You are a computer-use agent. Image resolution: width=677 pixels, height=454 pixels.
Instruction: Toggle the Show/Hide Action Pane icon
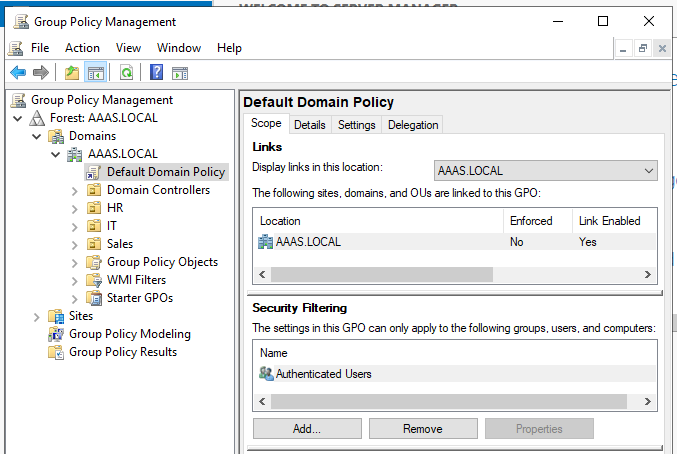tap(180, 73)
